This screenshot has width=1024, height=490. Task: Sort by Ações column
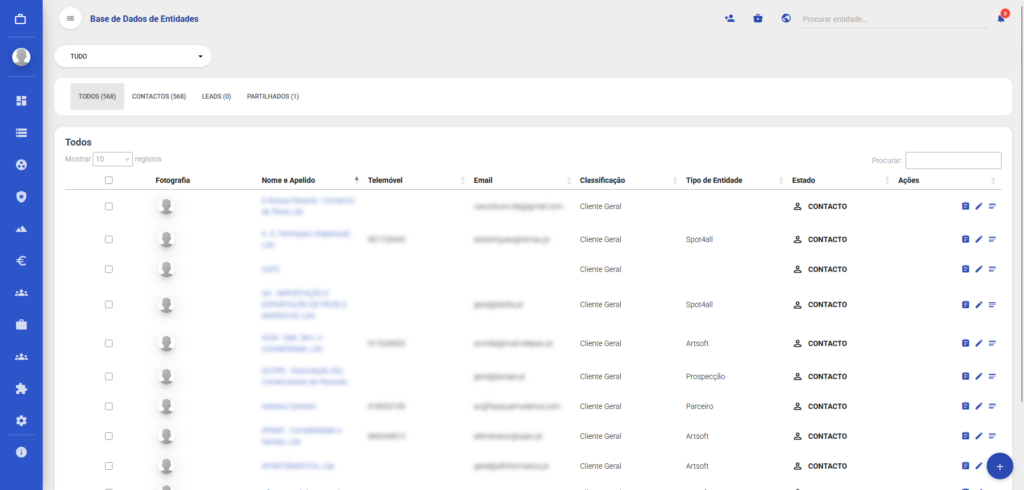click(946, 180)
